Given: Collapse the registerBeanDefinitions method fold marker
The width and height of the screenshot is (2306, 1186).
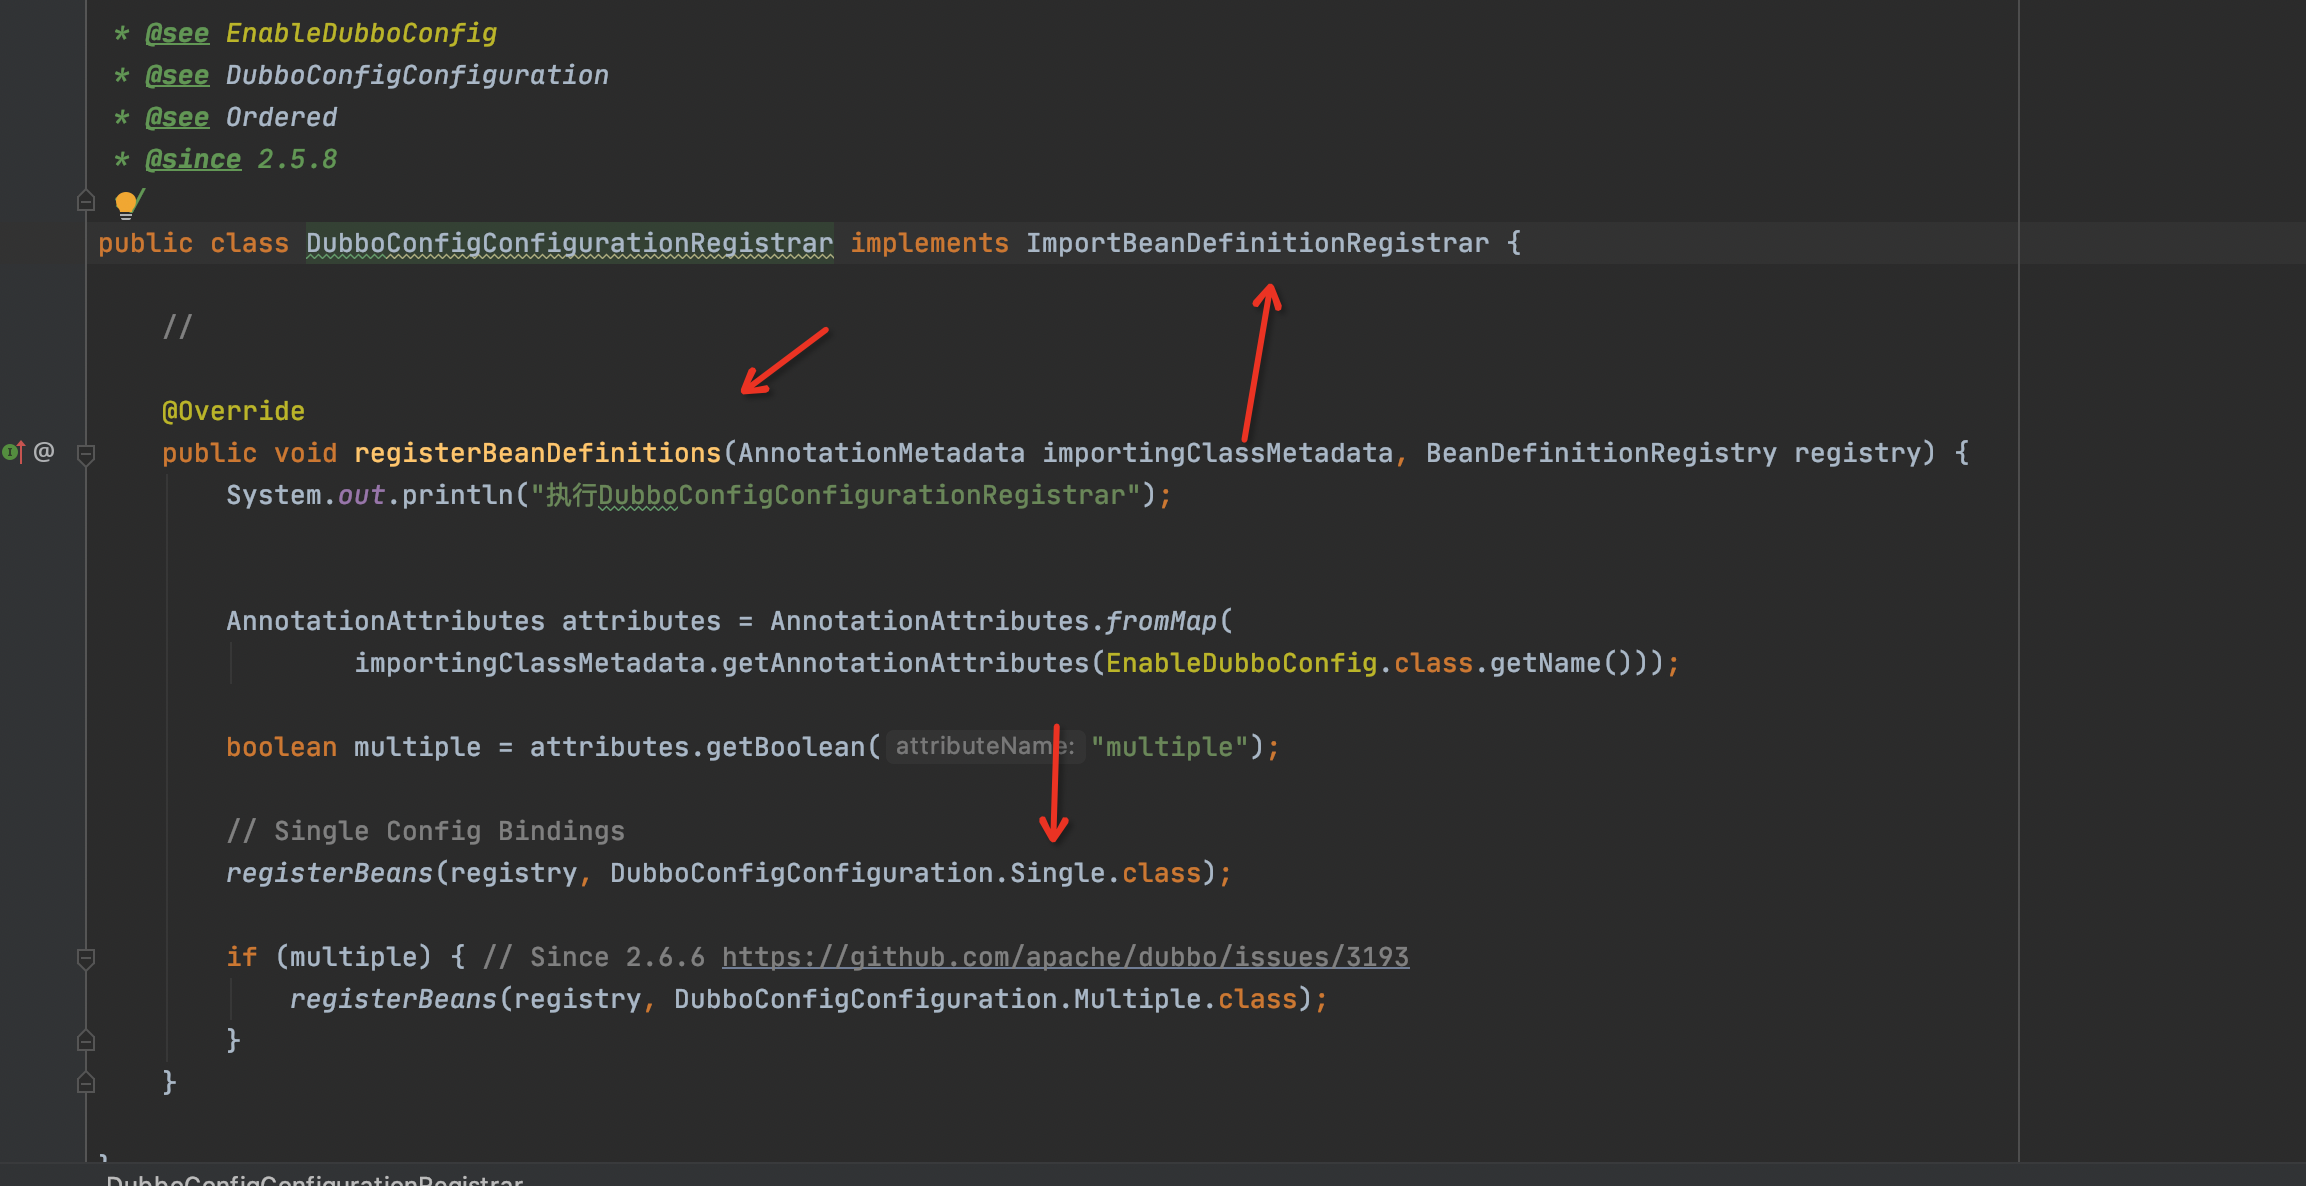Looking at the screenshot, I should 86,455.
